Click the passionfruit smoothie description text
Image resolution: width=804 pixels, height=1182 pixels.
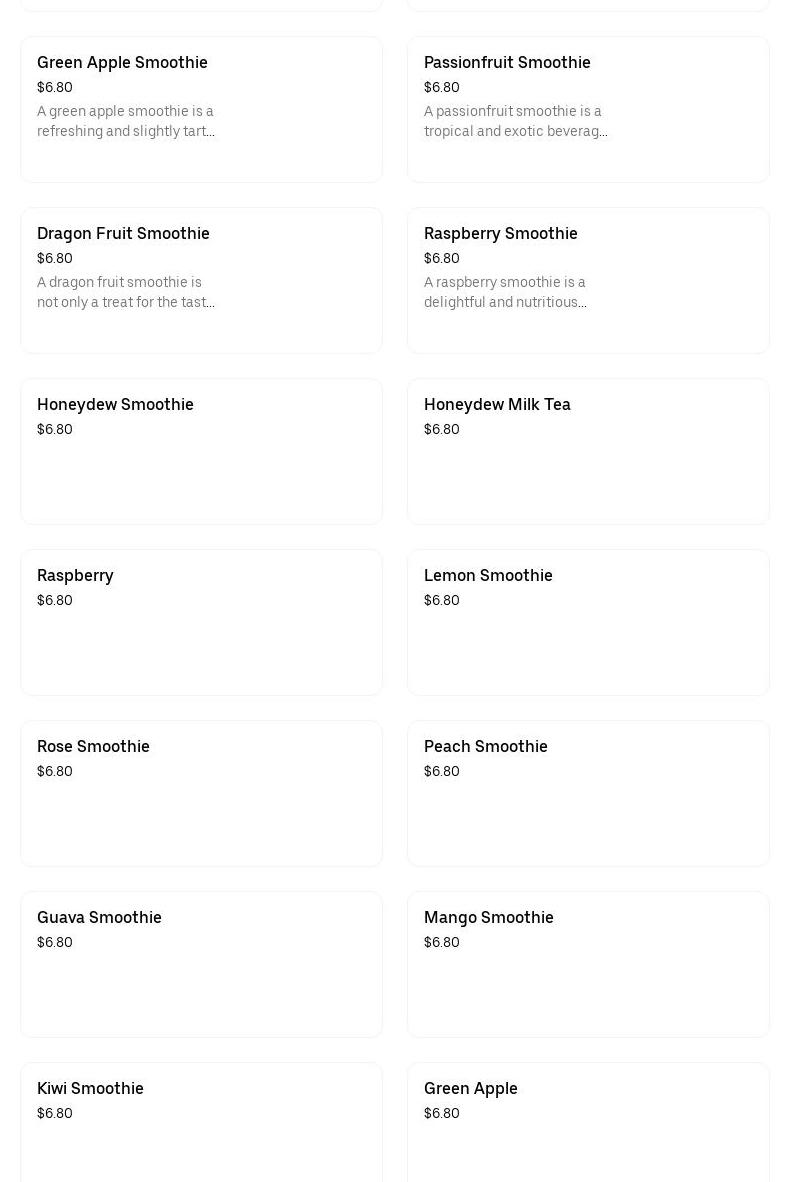pyautogui.click(x=515, y=121)
